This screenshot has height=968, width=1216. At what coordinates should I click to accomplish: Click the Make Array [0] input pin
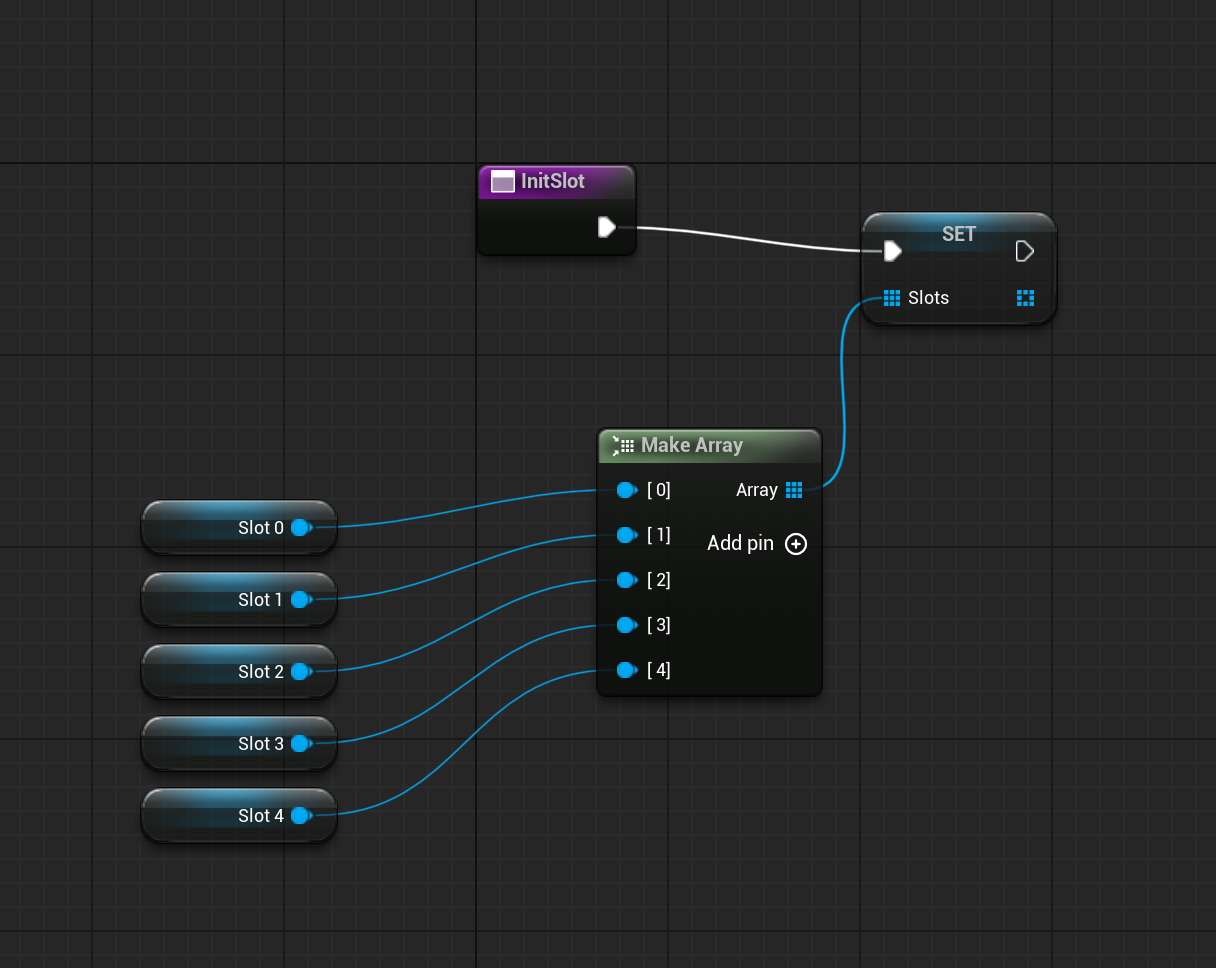coord(626,490)
